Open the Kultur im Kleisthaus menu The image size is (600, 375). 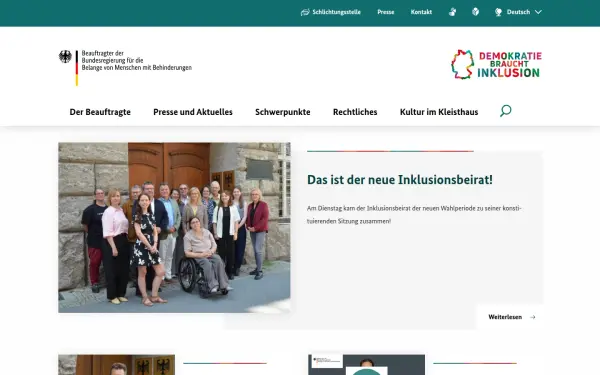(439, 112)
